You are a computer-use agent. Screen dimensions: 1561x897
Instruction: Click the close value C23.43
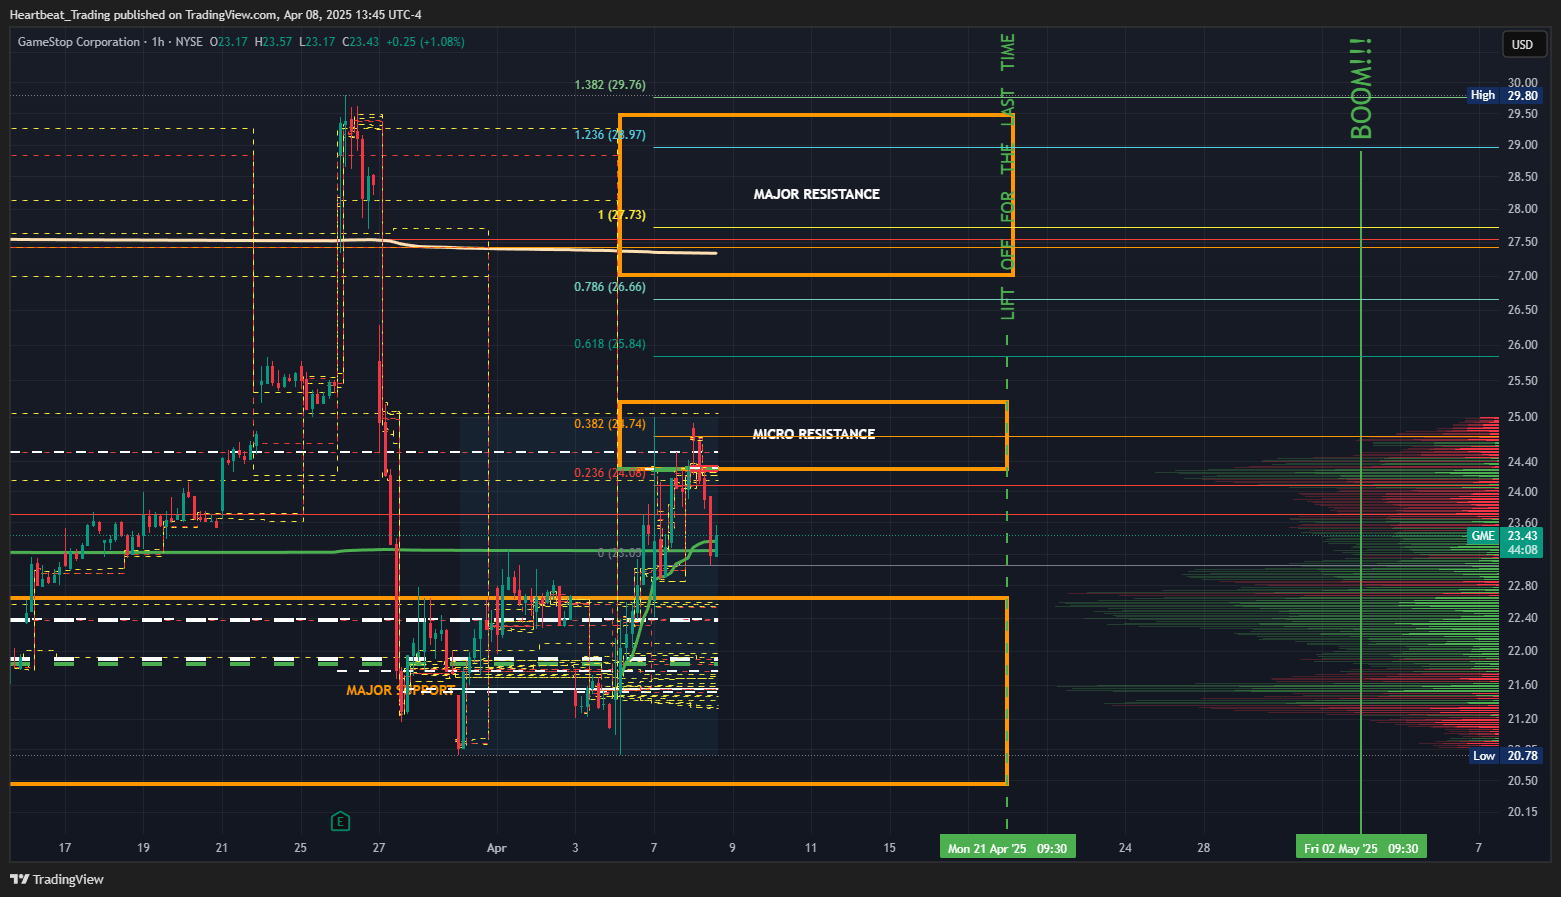click(x=361, y=42)
